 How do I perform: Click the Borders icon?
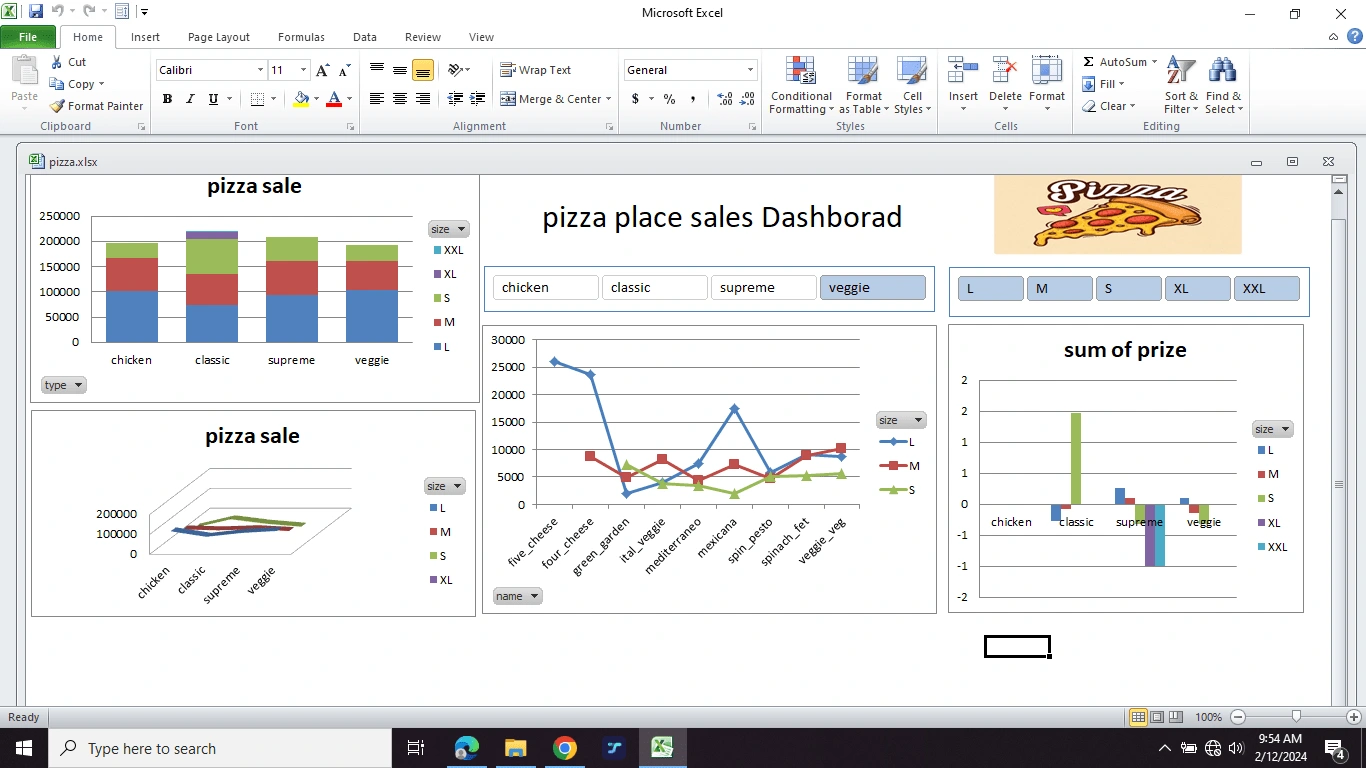pos(257,99)
